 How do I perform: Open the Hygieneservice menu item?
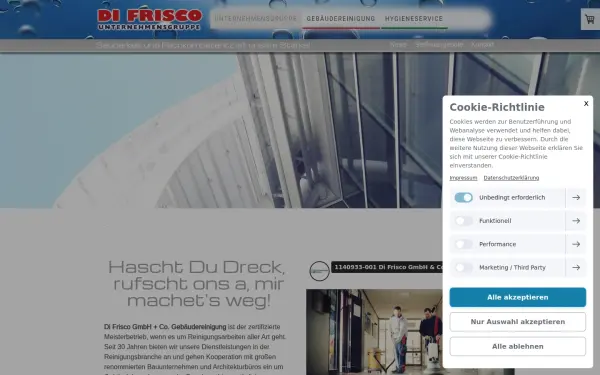[414, 18]
